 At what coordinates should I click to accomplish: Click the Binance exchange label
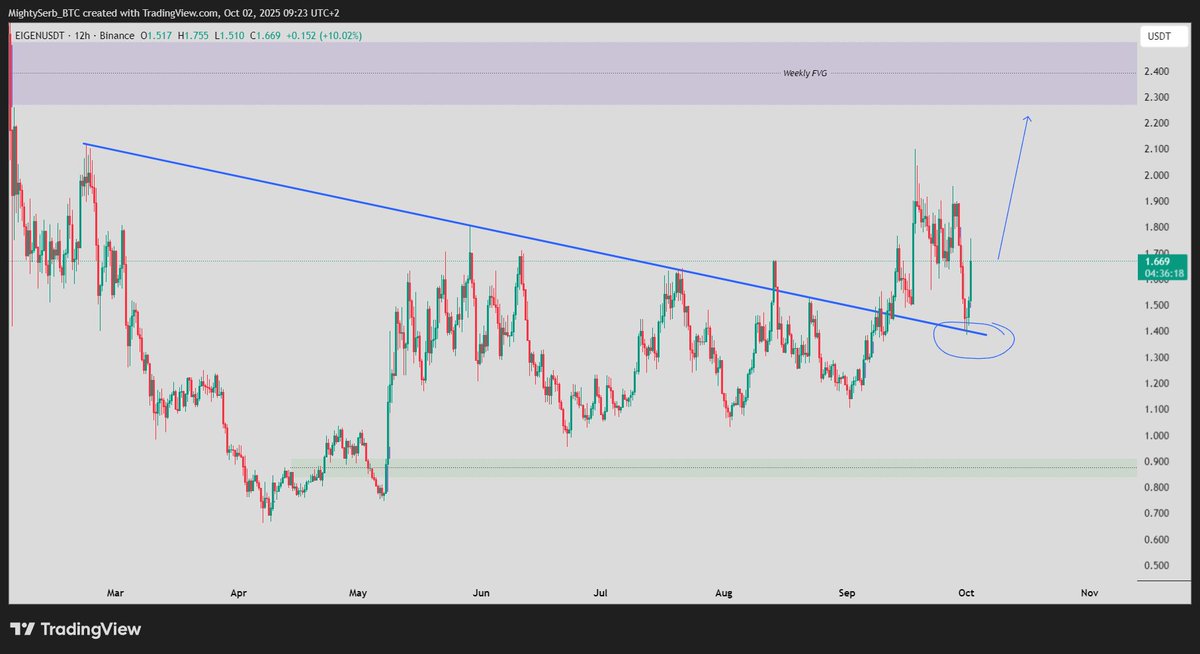click(x=120, y=34)
